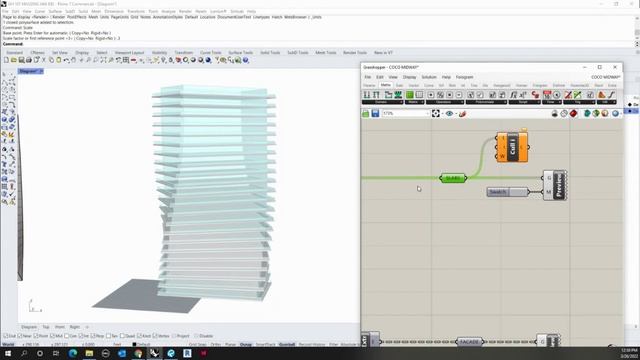Expand the Trig panel in Maths ribbon

pos(580,102)
